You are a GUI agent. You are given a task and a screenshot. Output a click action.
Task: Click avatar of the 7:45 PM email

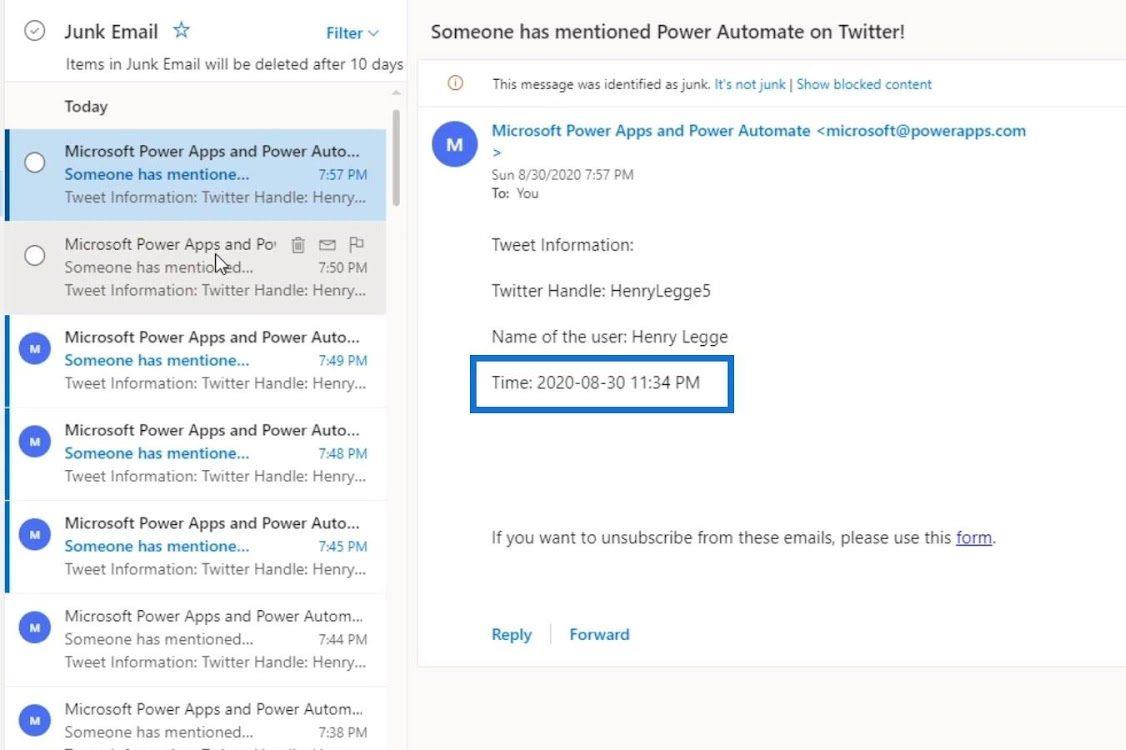[x=34, y=534]
